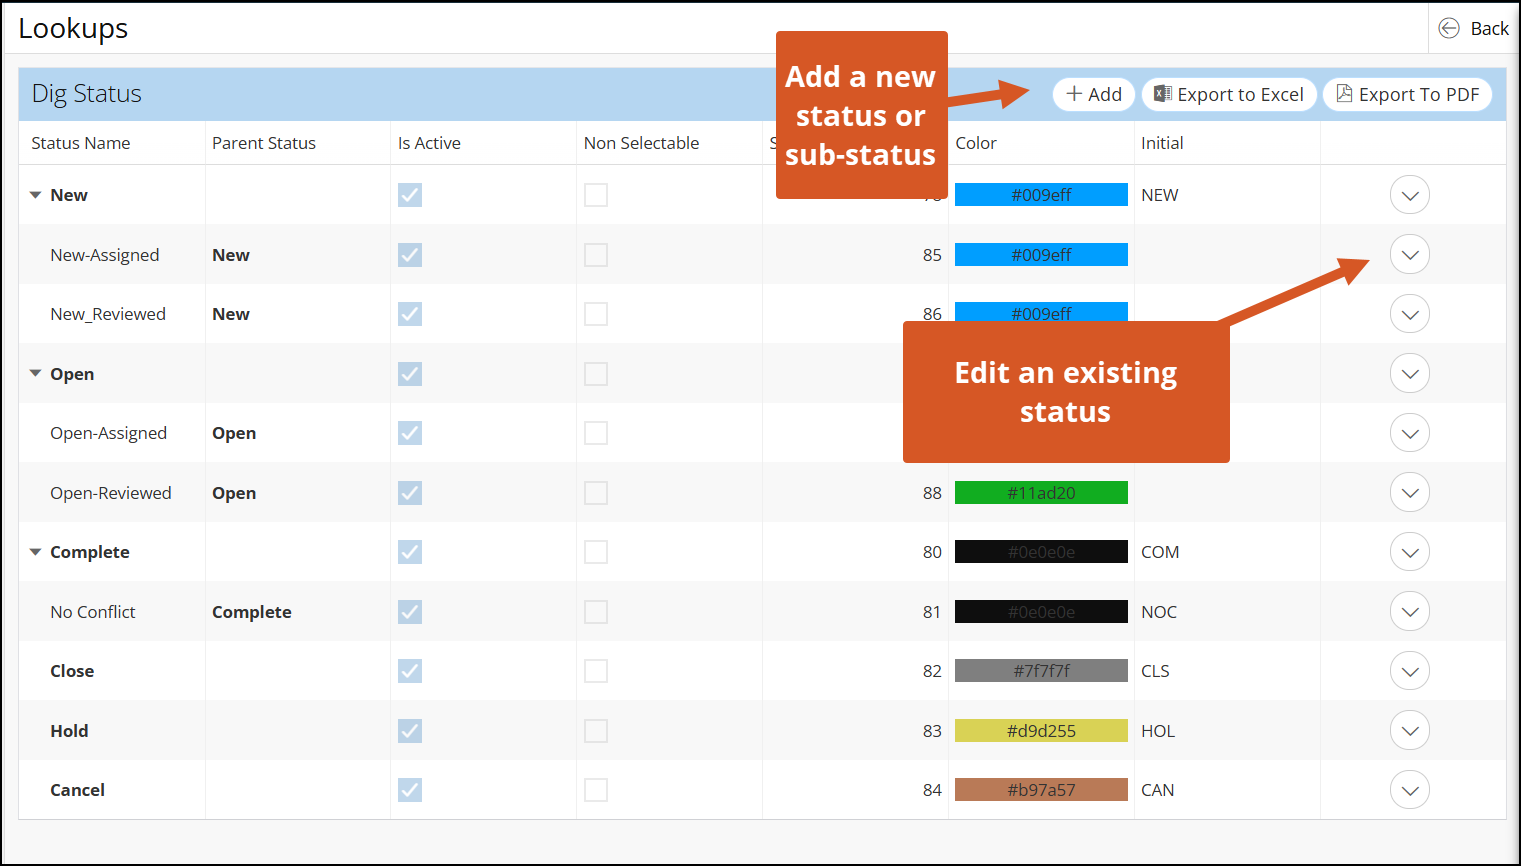
Task: Open the circular chevron menu for the Cancel row
Action: [x=1409, y=790]
